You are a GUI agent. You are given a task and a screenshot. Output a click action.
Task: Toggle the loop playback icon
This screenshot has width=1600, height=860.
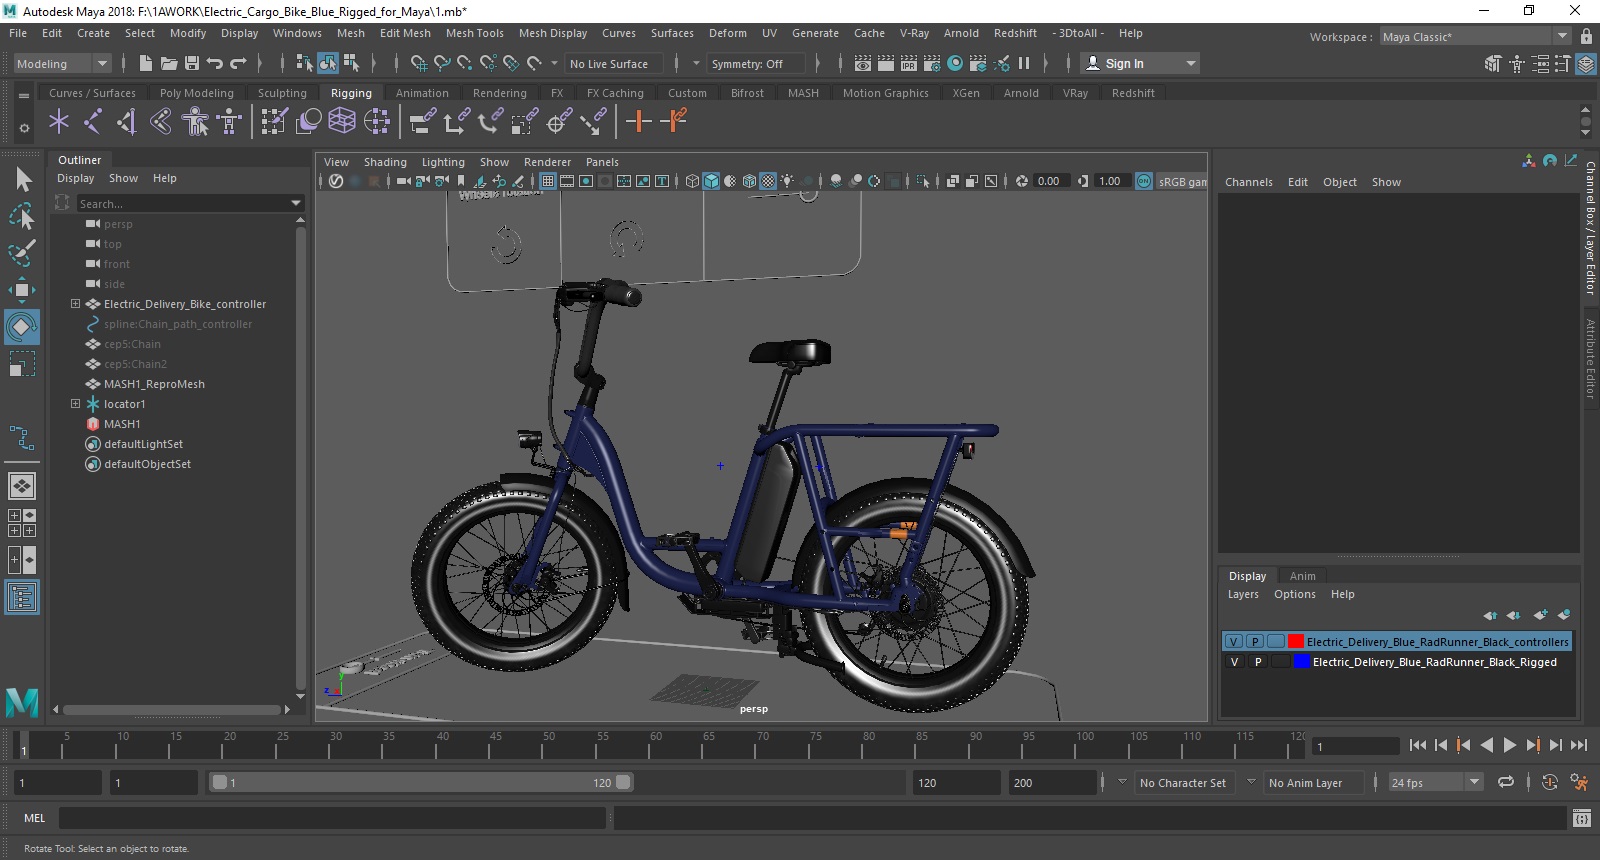[1506, 783]
